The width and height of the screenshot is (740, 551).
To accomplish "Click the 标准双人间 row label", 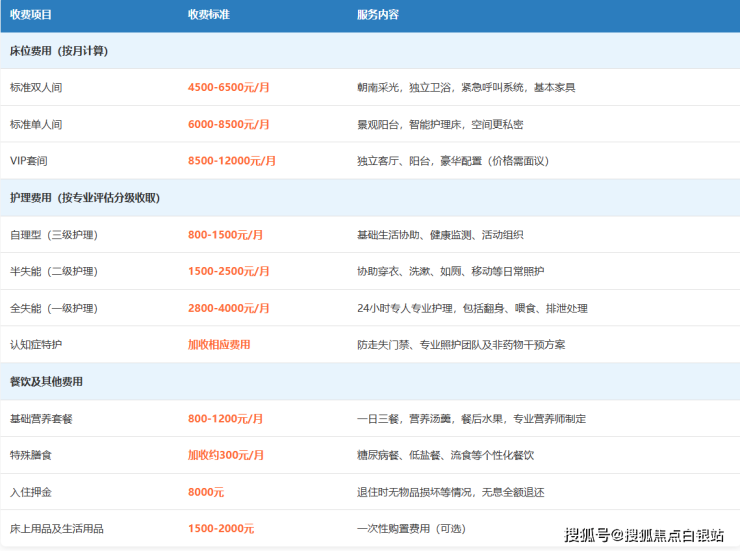I will click(x=36, y=87).
